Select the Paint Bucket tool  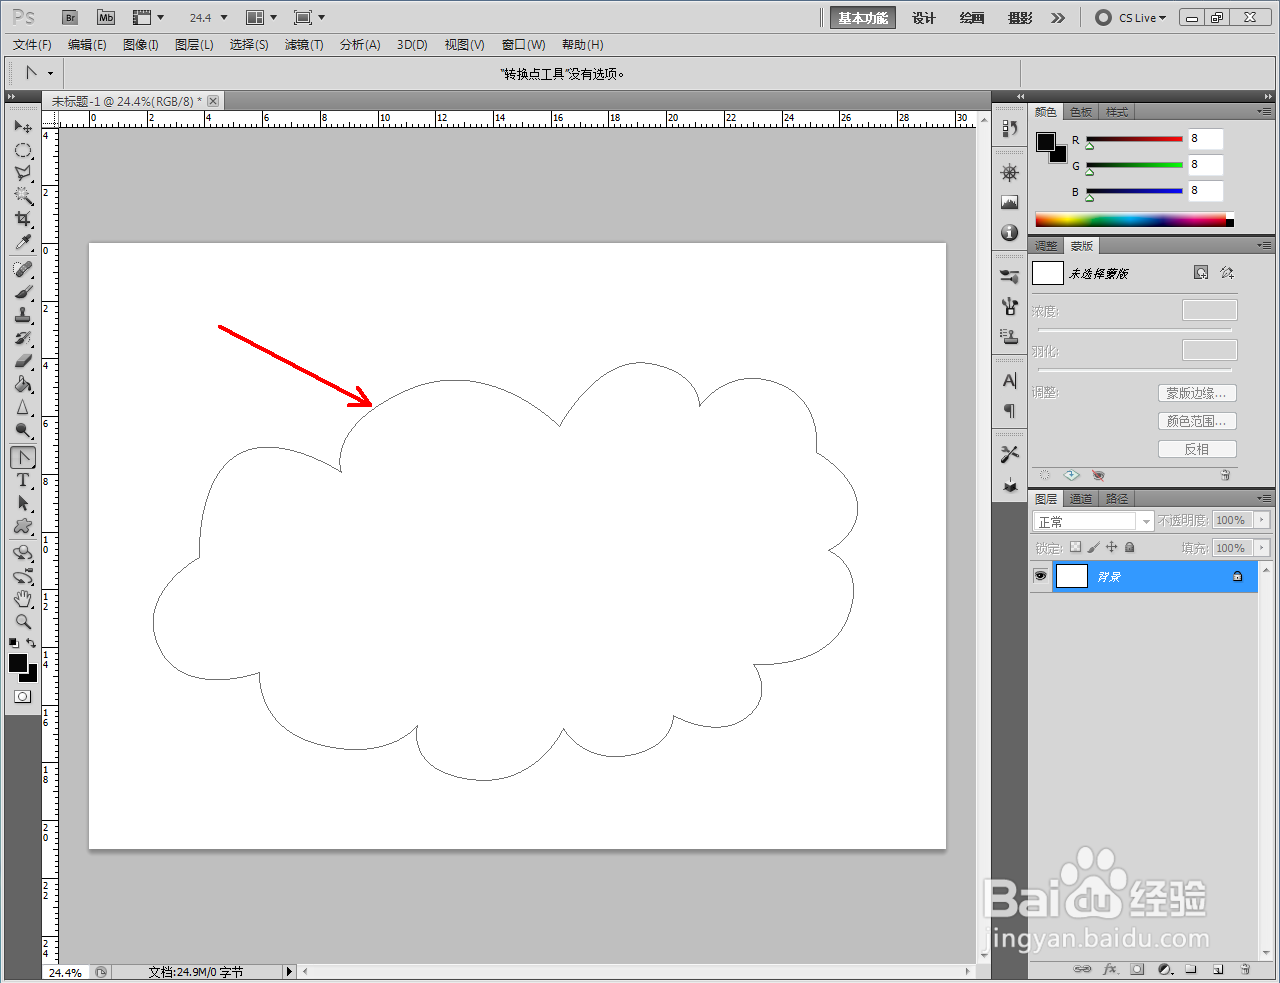coord(23,385)
